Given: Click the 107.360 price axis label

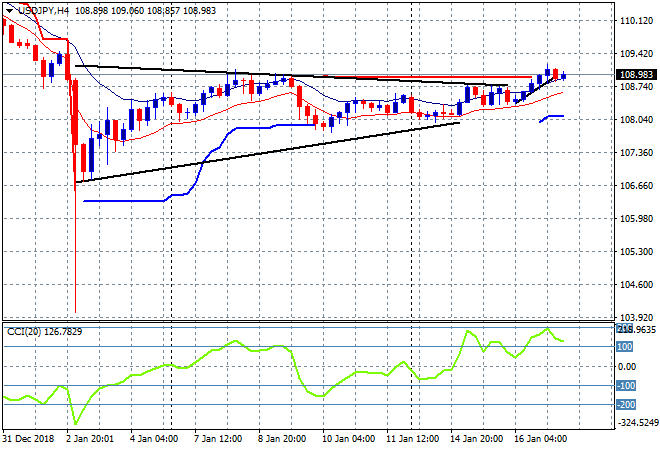Looking at the screenshot, I should [x=636, y=152].
